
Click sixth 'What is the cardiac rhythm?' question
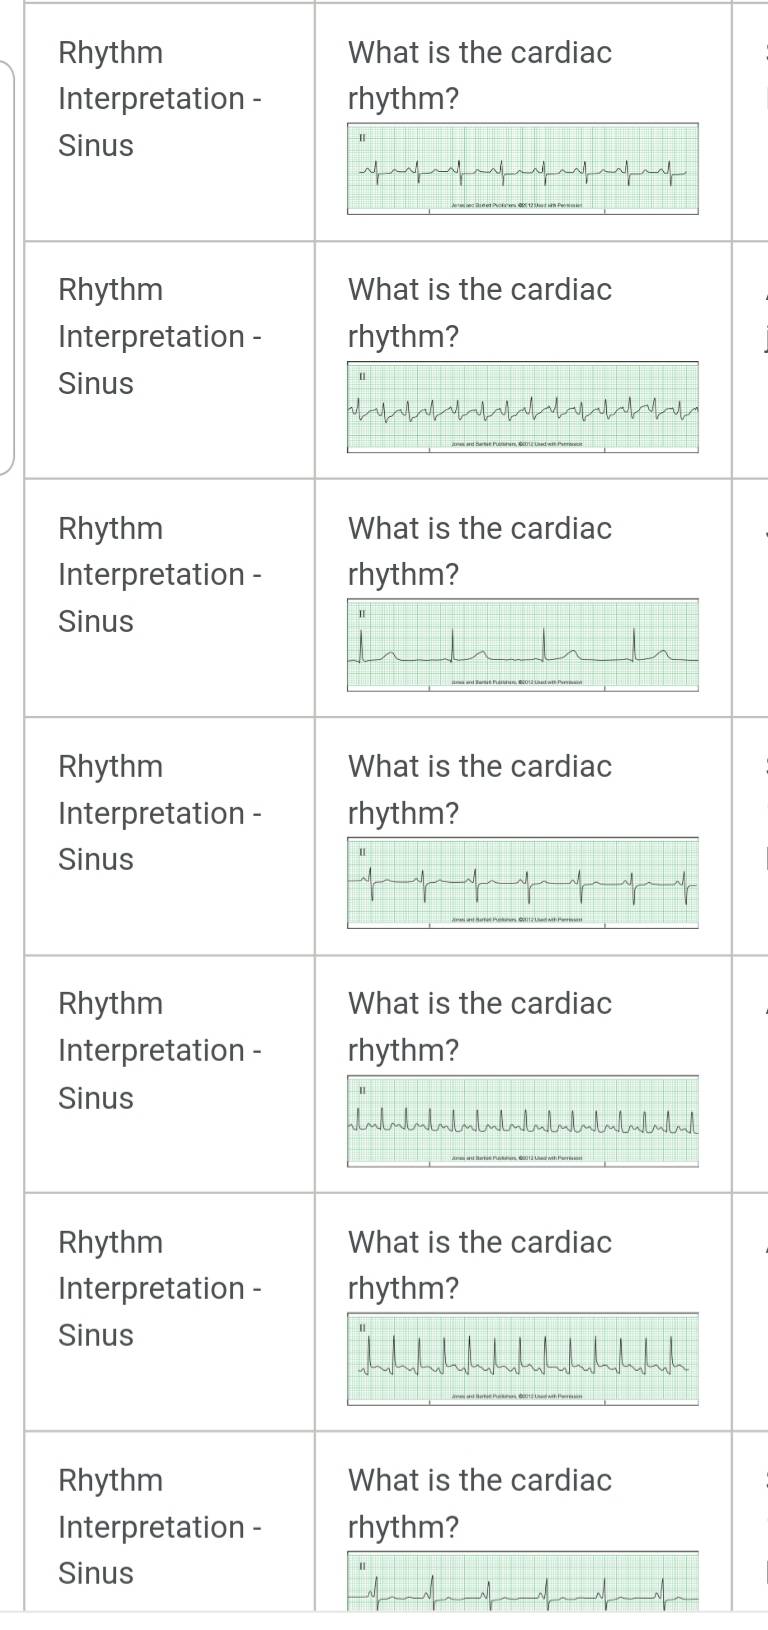click(480, 1265)
